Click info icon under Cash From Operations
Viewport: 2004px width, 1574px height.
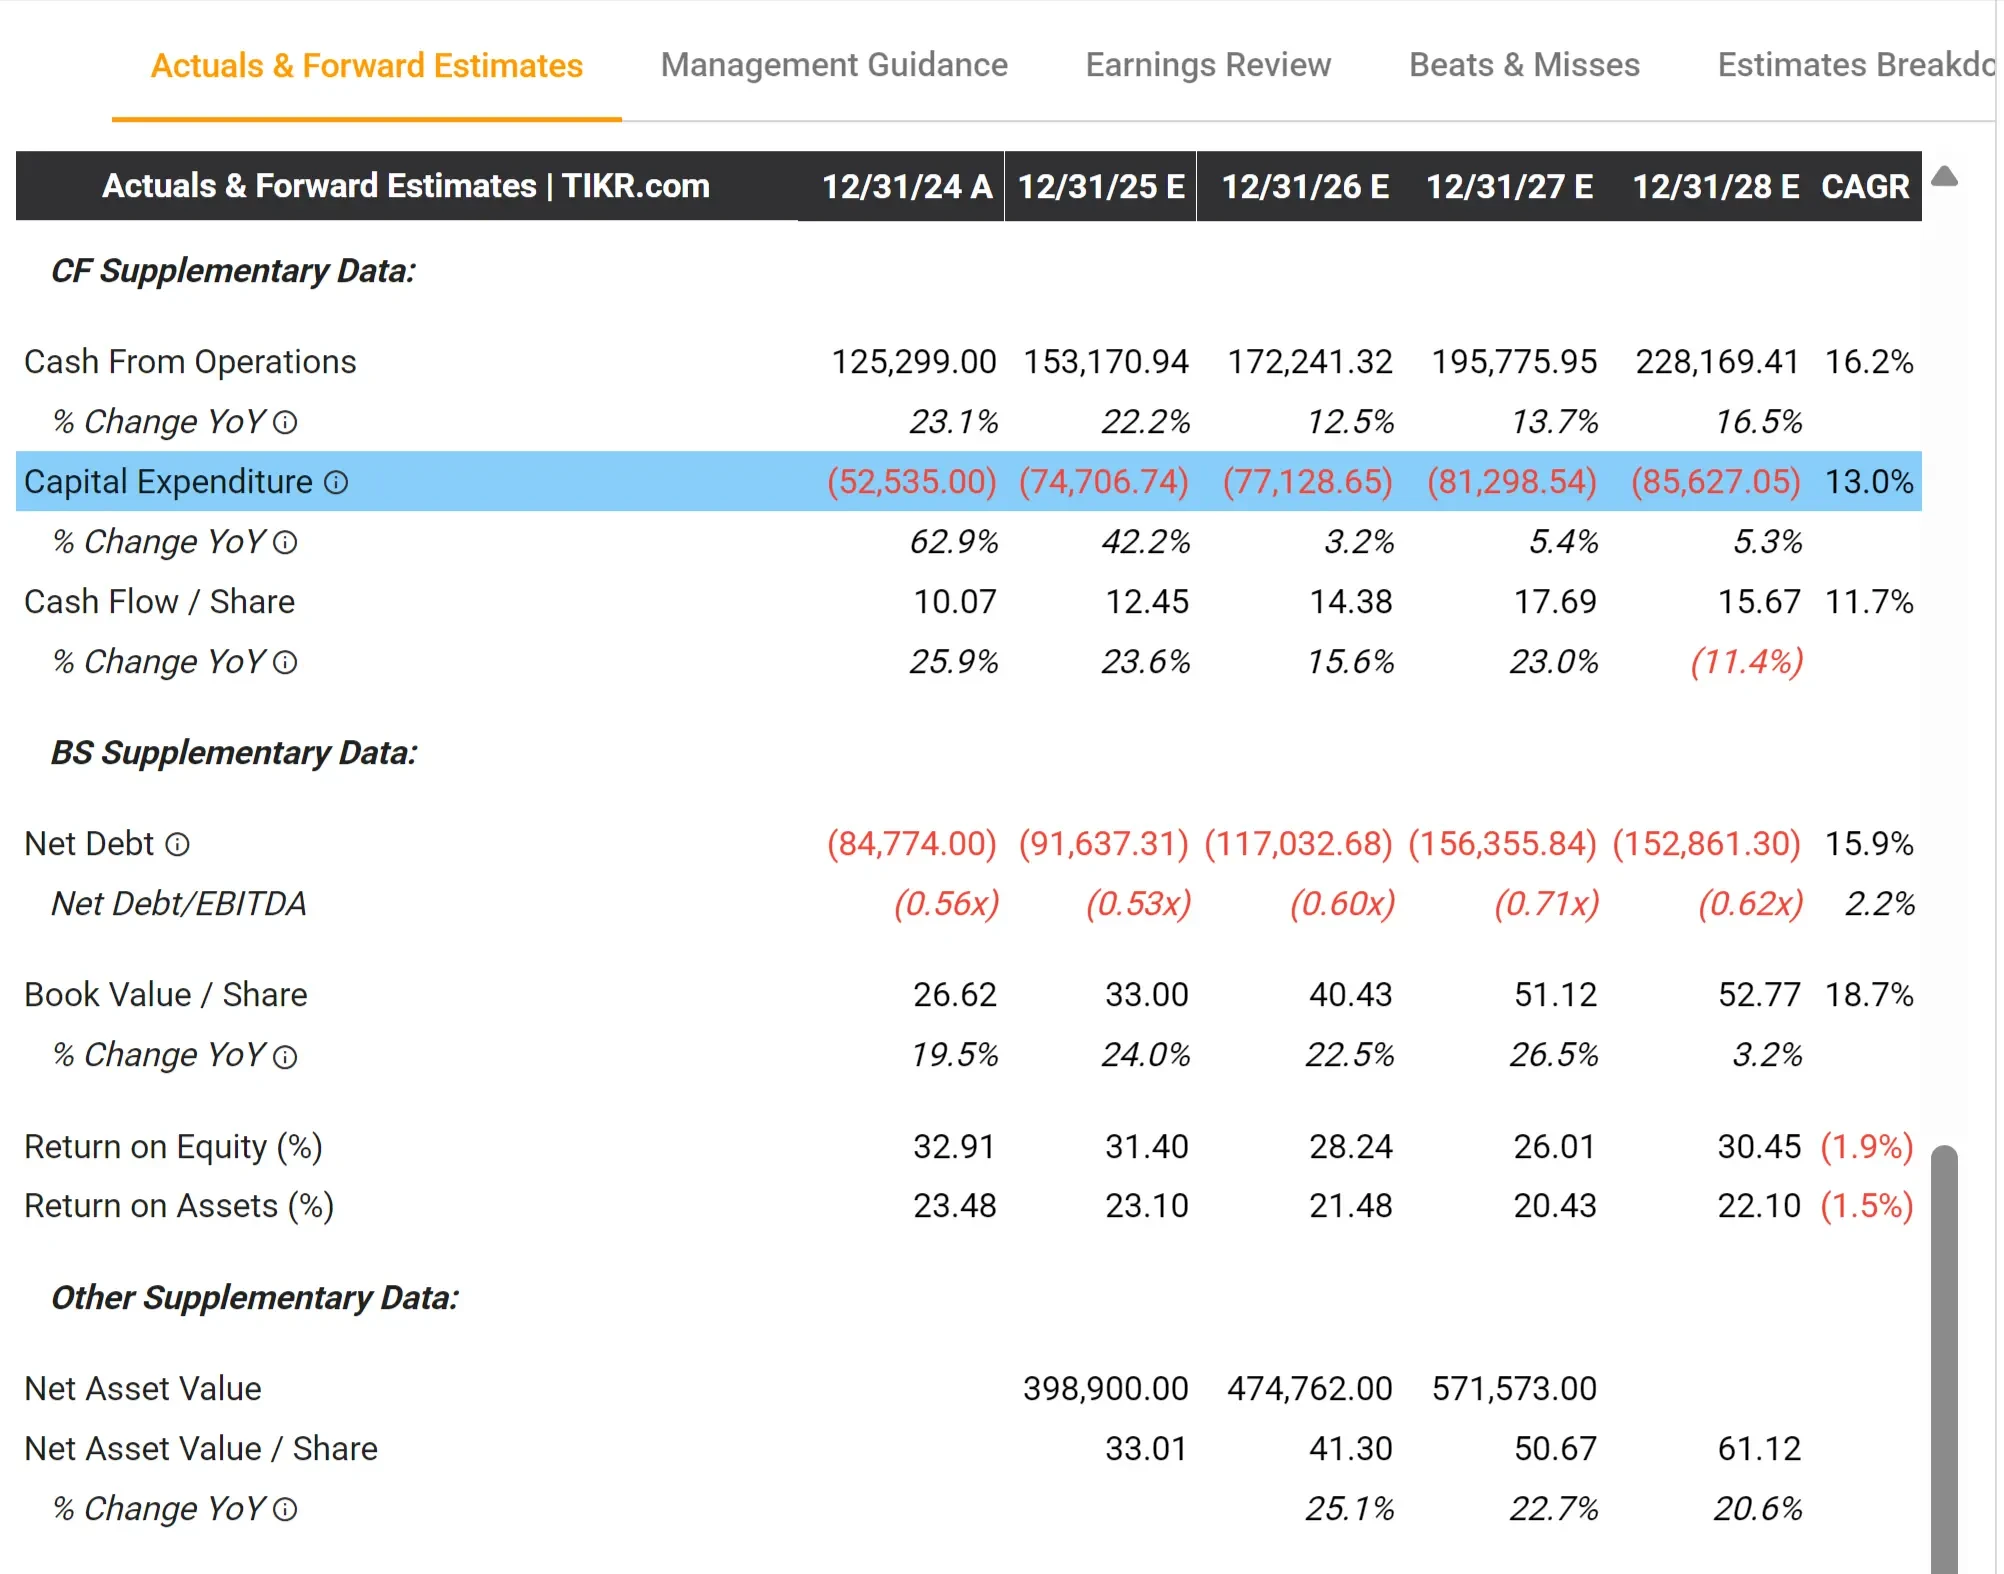285,423
